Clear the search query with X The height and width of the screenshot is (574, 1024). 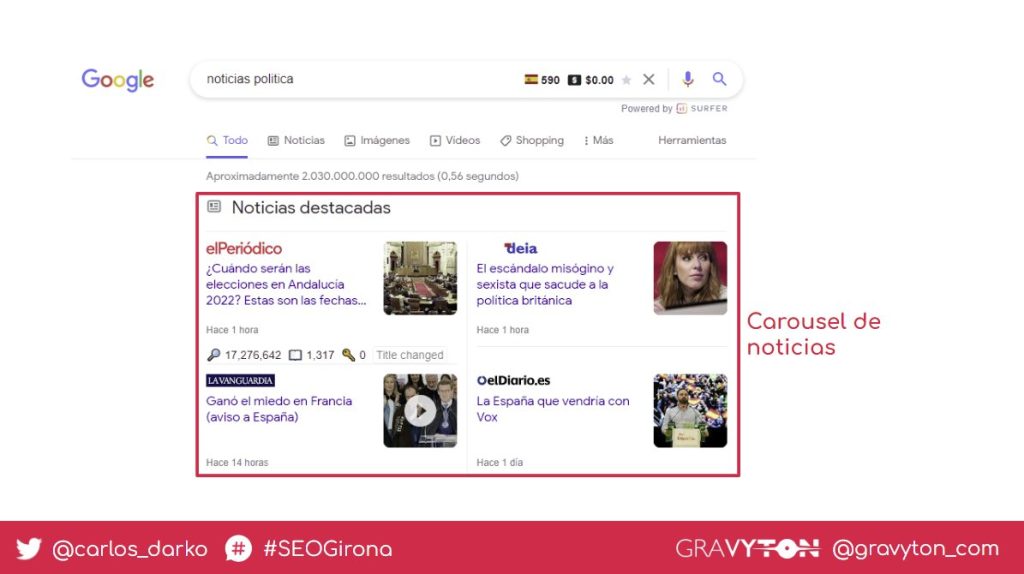[x=648, y=79]
